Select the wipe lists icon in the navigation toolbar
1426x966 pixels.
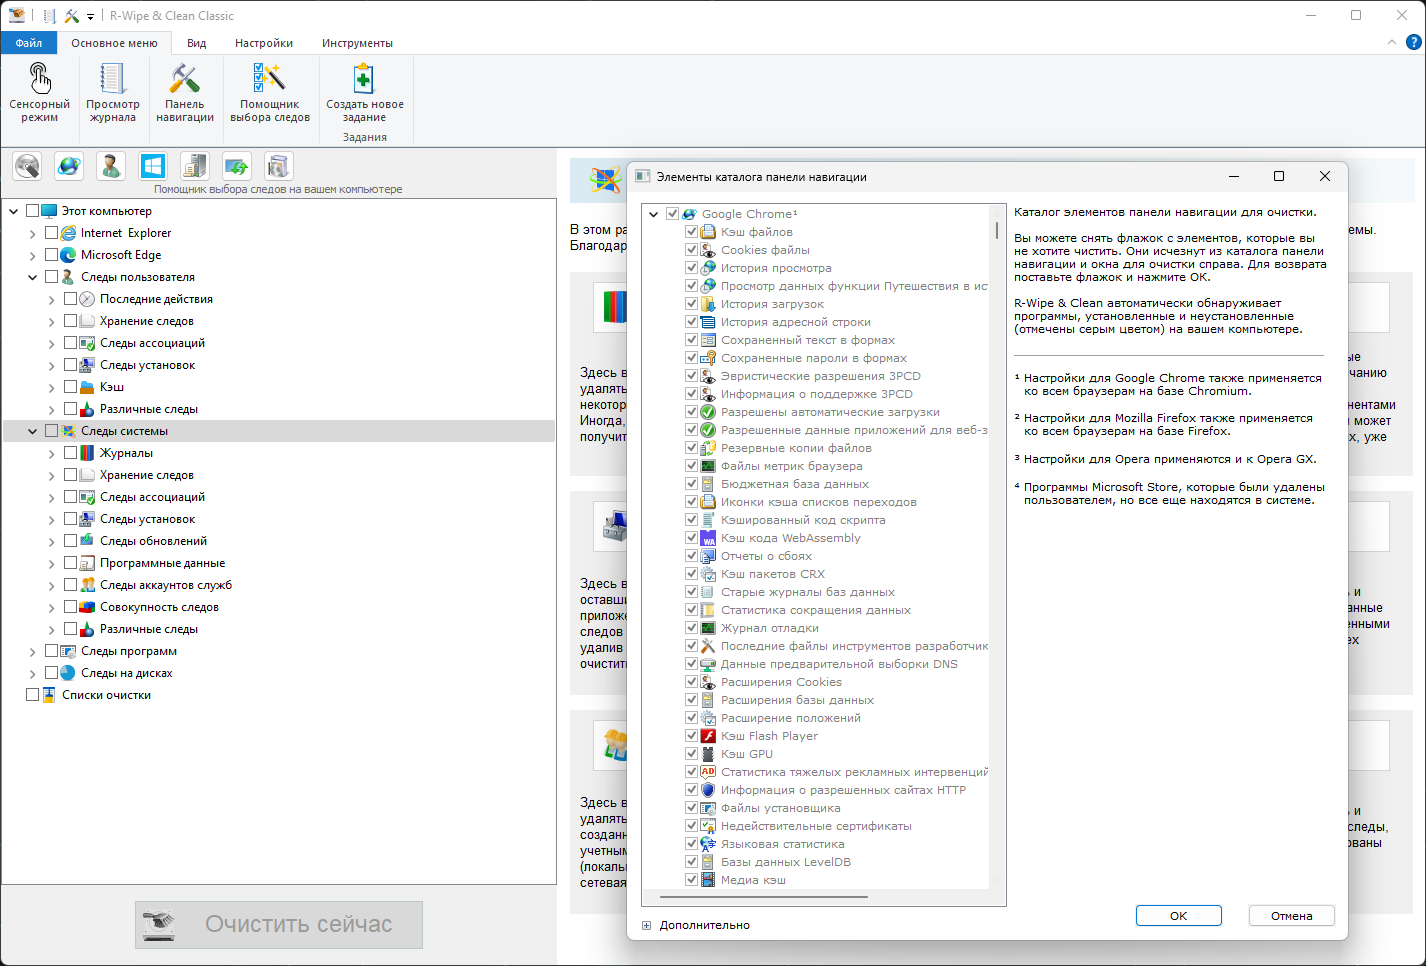tap(279, 166)
